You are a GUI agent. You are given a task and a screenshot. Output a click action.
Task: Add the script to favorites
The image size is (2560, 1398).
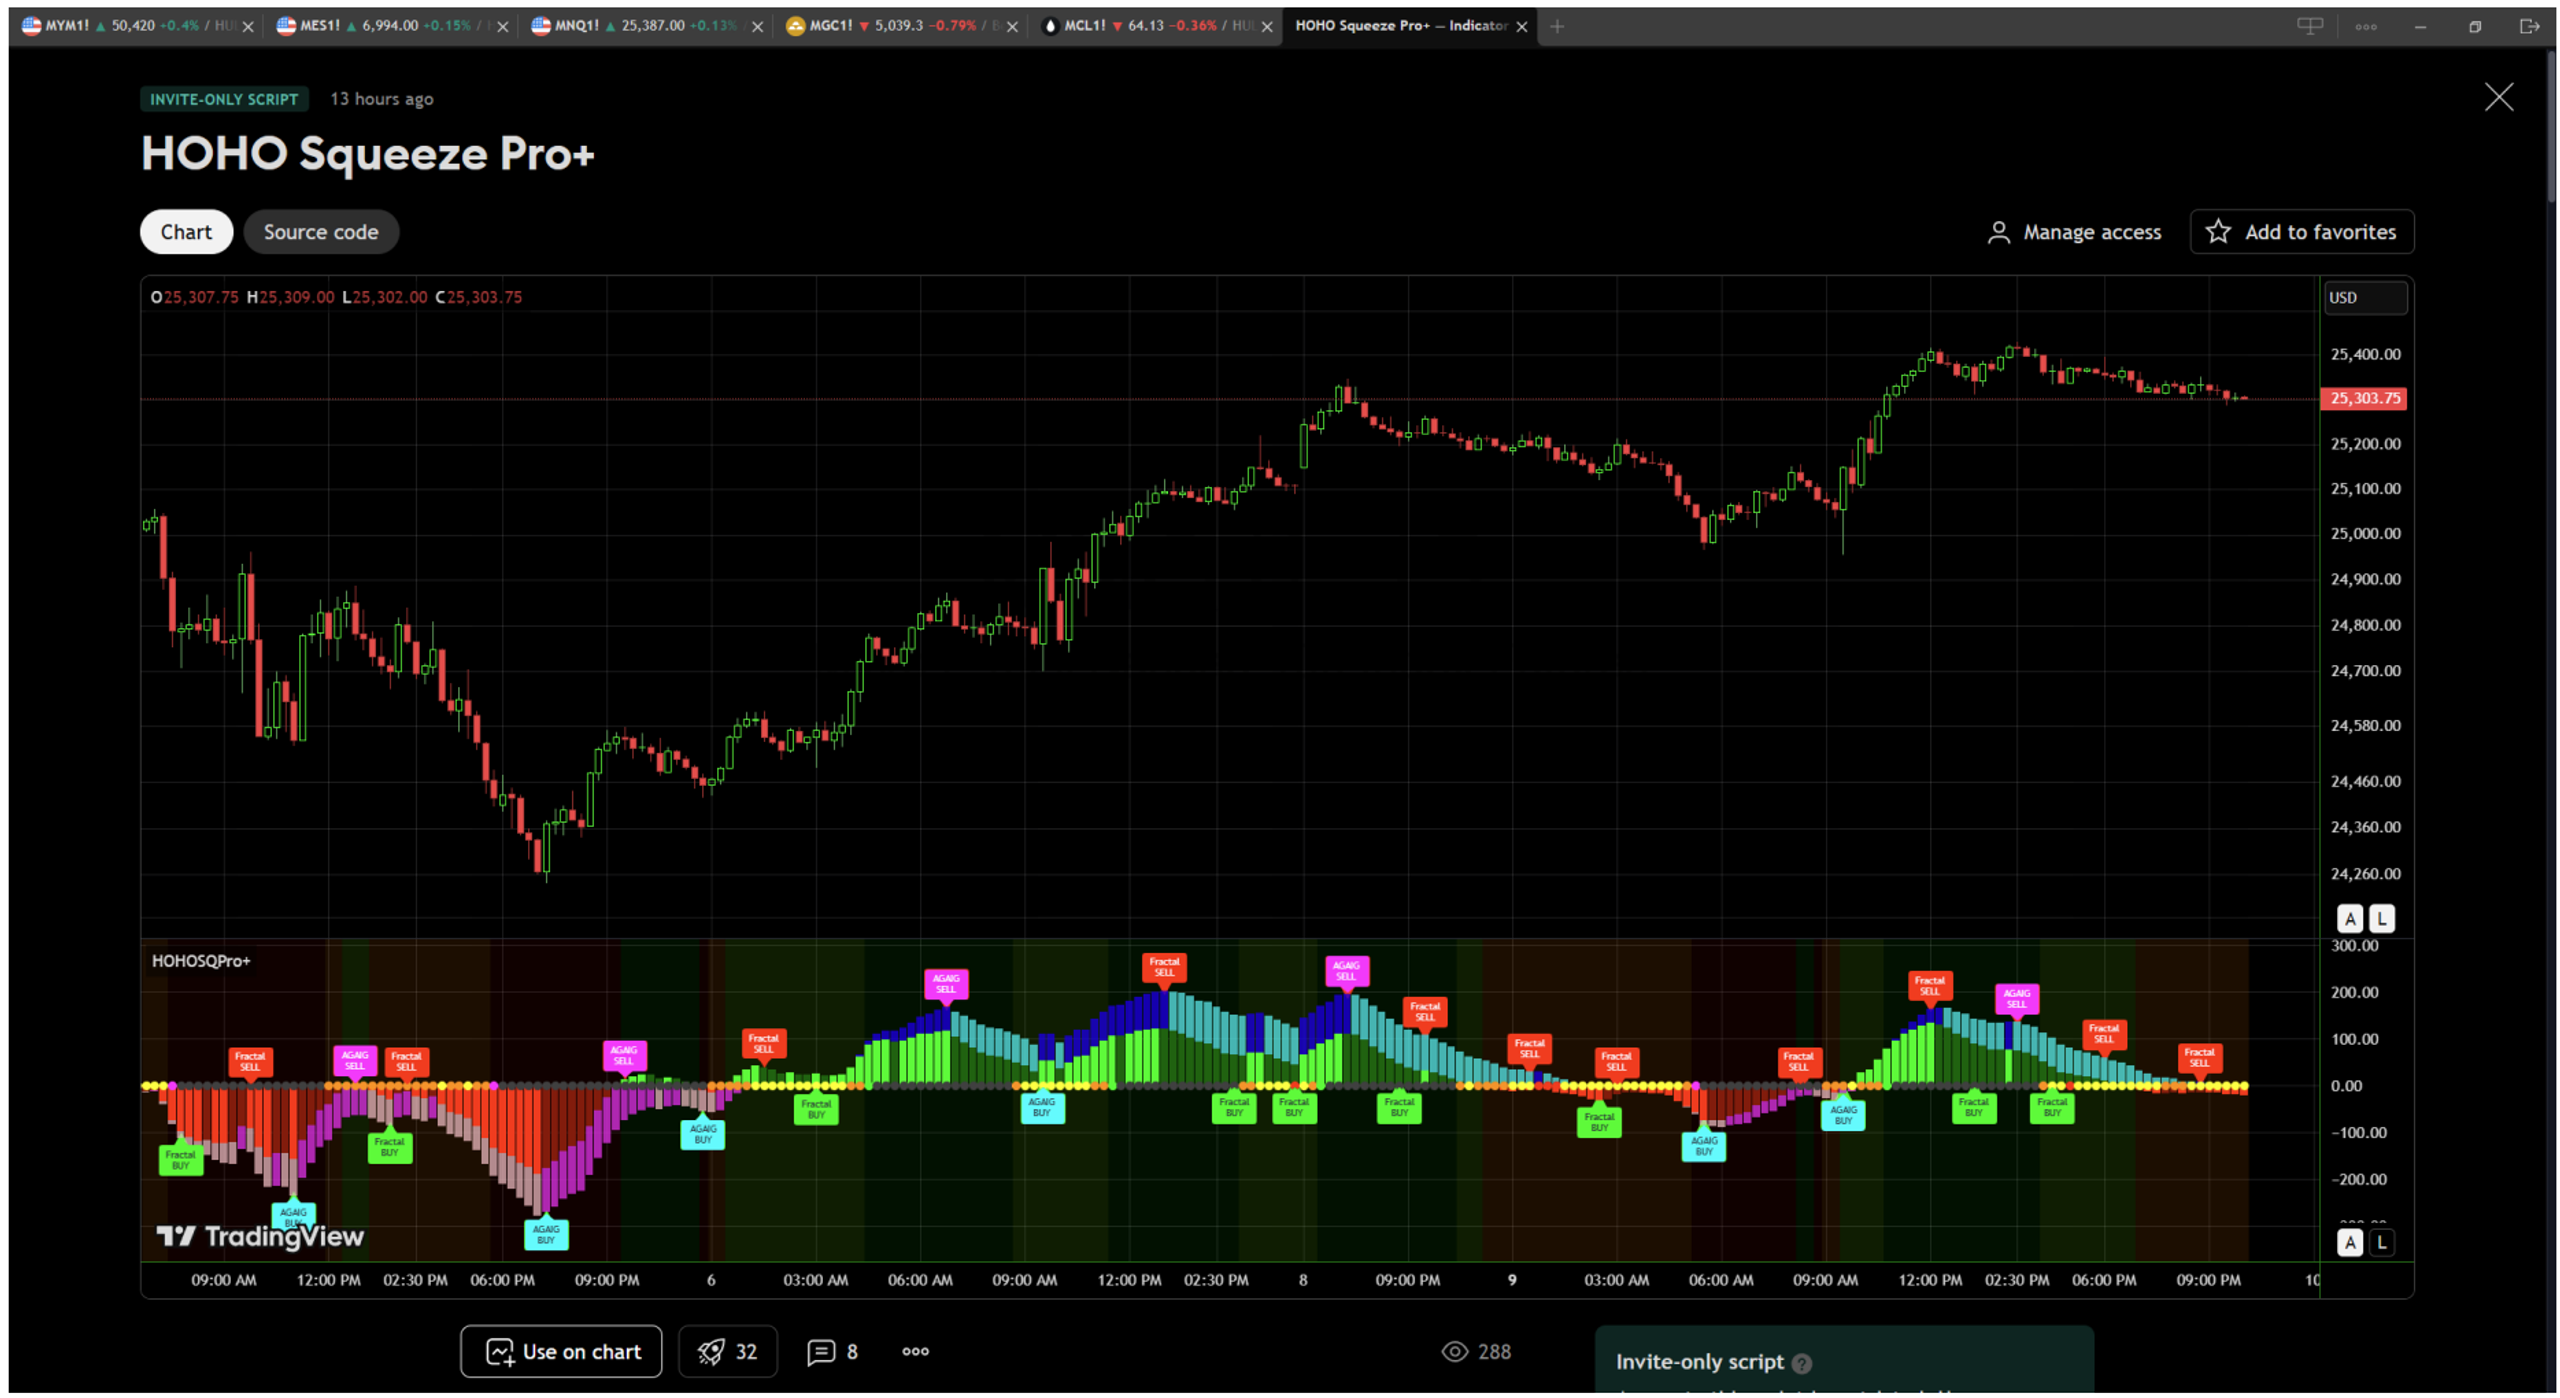click(x=2301, y=232)
